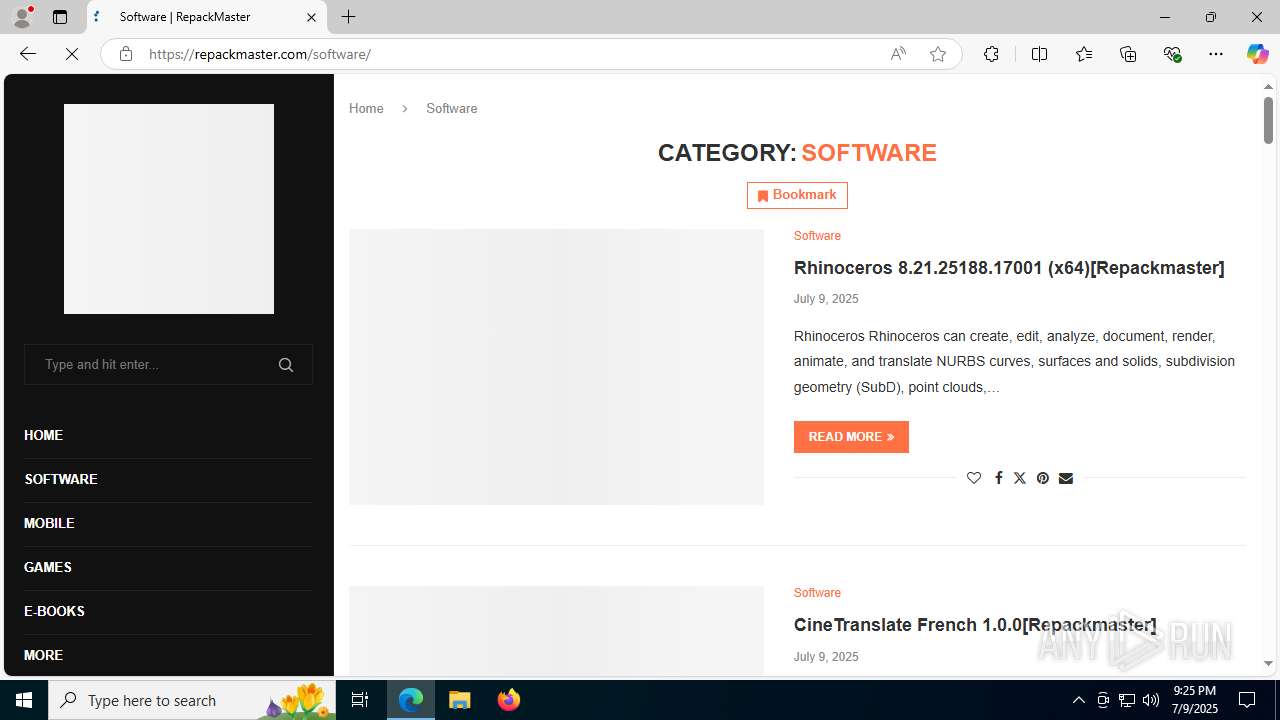Viewport: 1280px width, 720px height.
Task: Click Software category label above Rhinoceros
Action: click(817, 236)
